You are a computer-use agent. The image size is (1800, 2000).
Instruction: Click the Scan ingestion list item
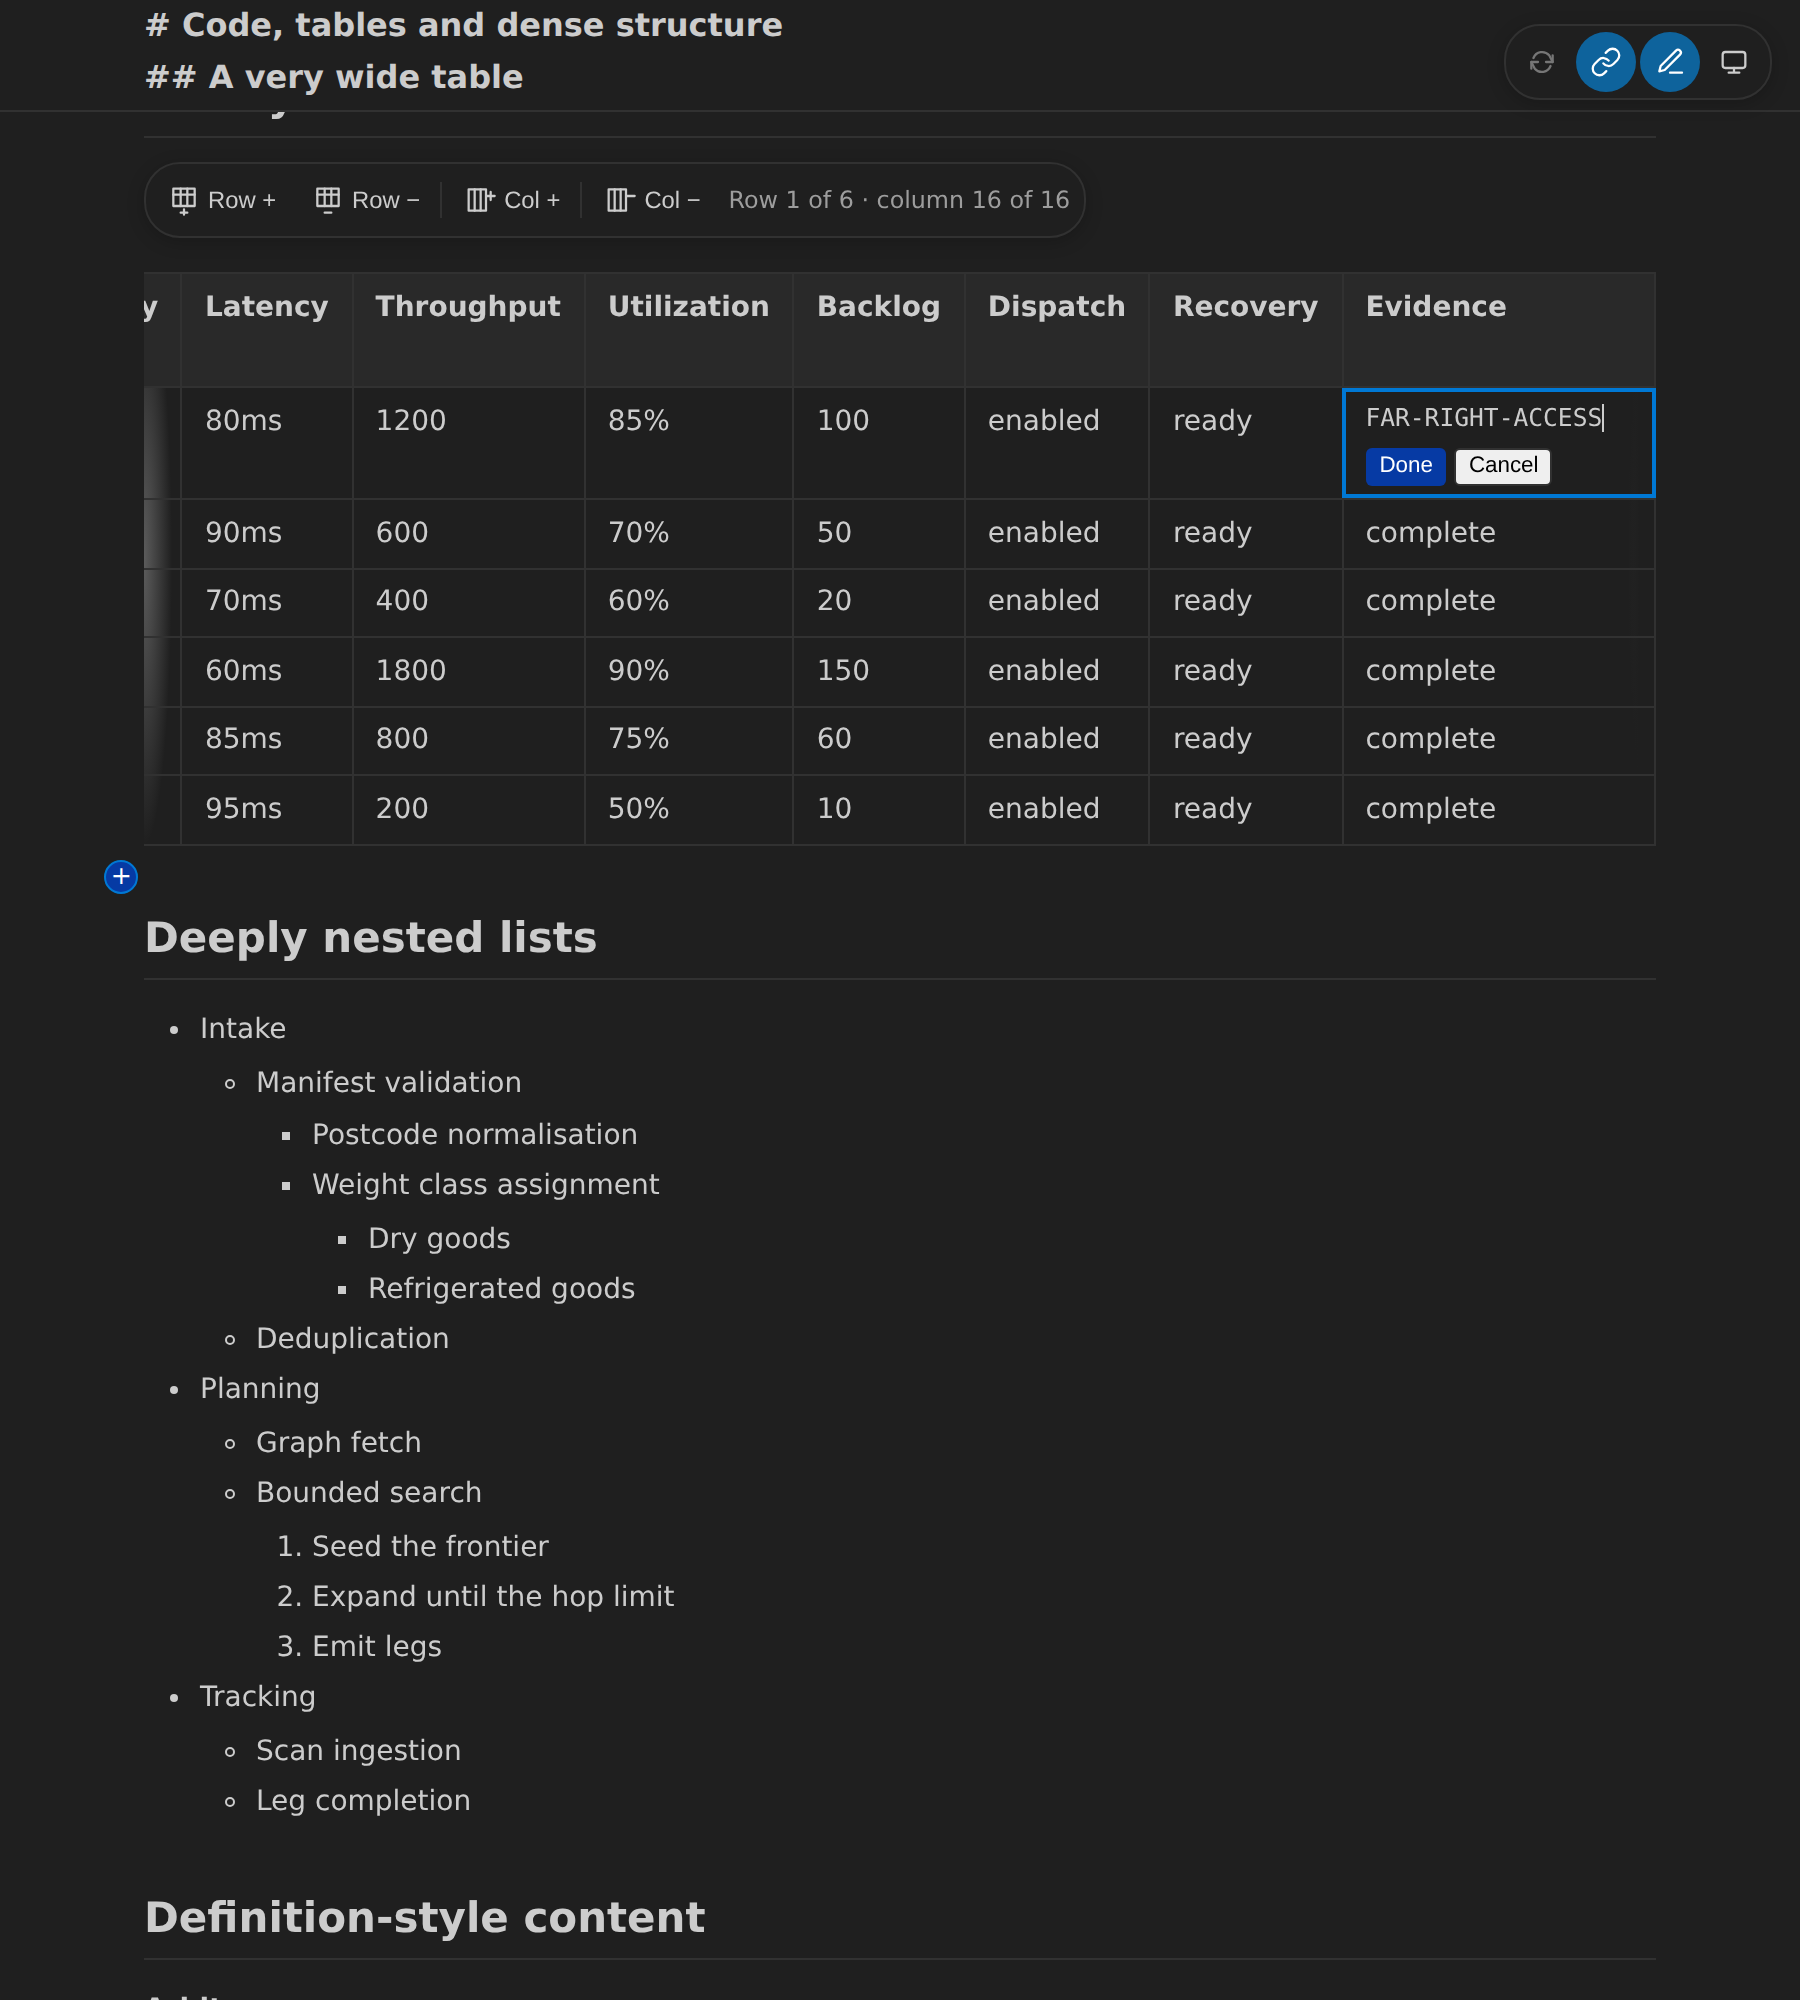[x=359, y=1750]
